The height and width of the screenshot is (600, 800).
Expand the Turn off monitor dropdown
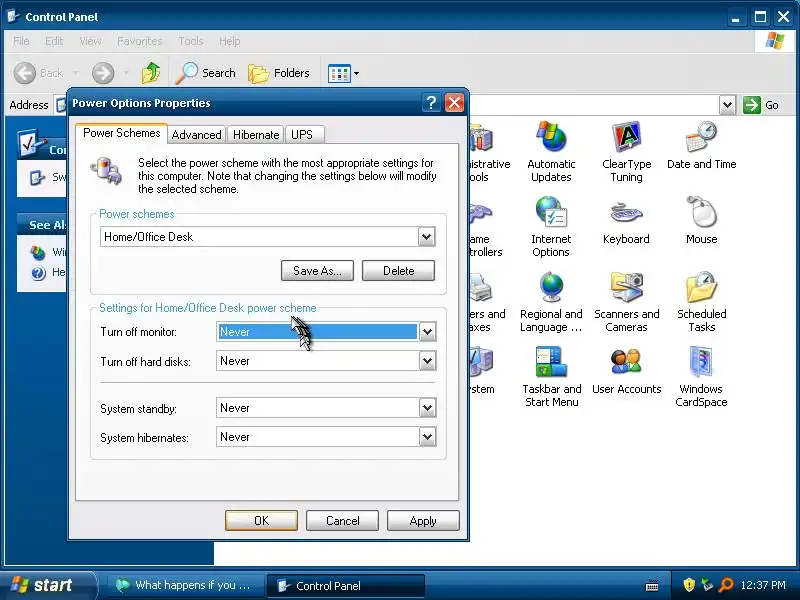(x=428, y=332)
